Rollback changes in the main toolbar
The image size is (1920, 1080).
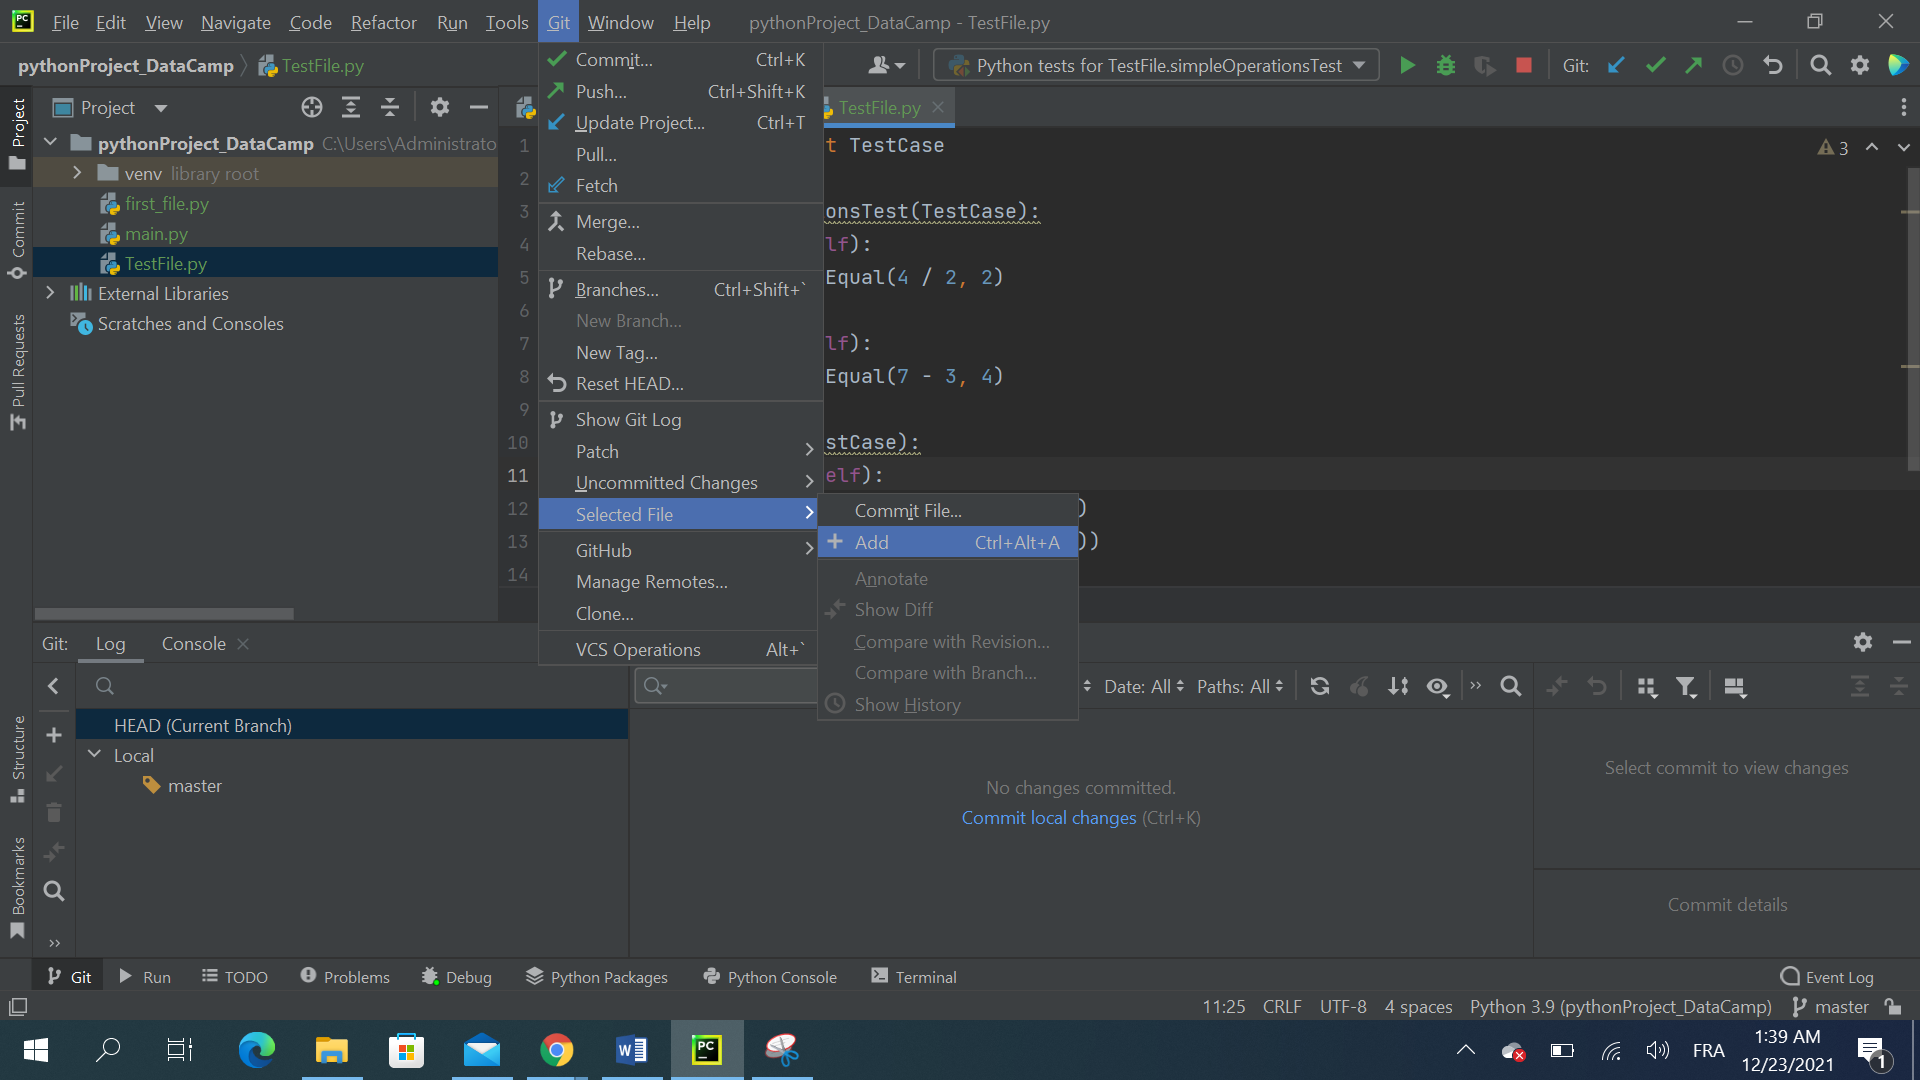coord(1773,66)
